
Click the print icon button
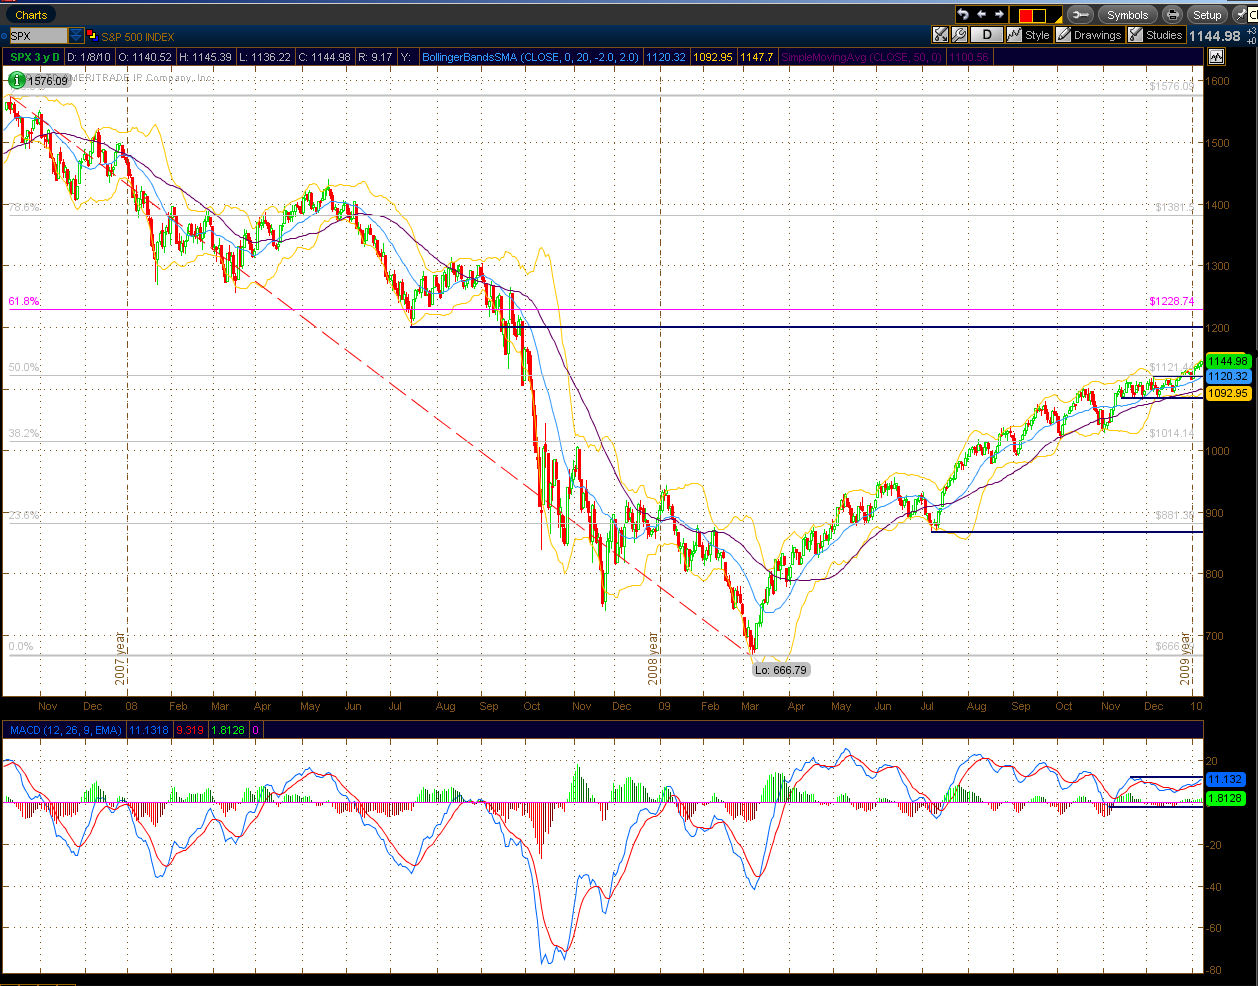click(x=1172, y=15)
